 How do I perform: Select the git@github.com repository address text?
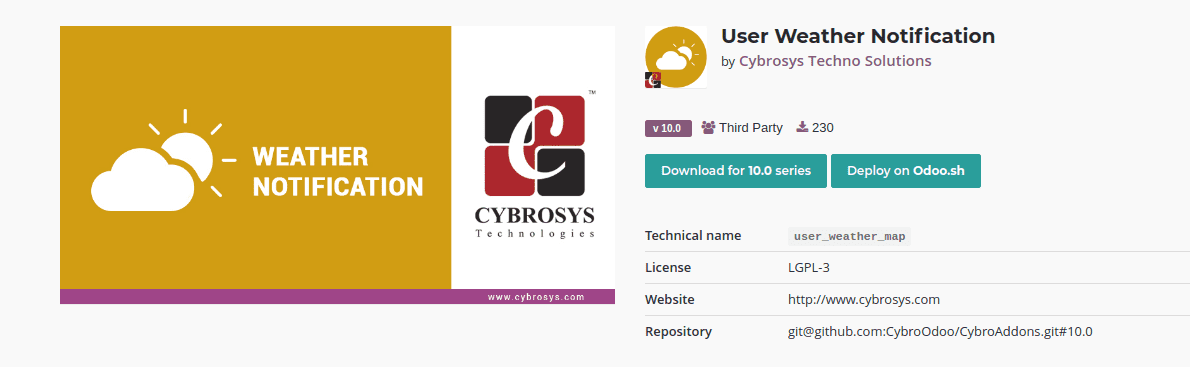click(940, 331)
